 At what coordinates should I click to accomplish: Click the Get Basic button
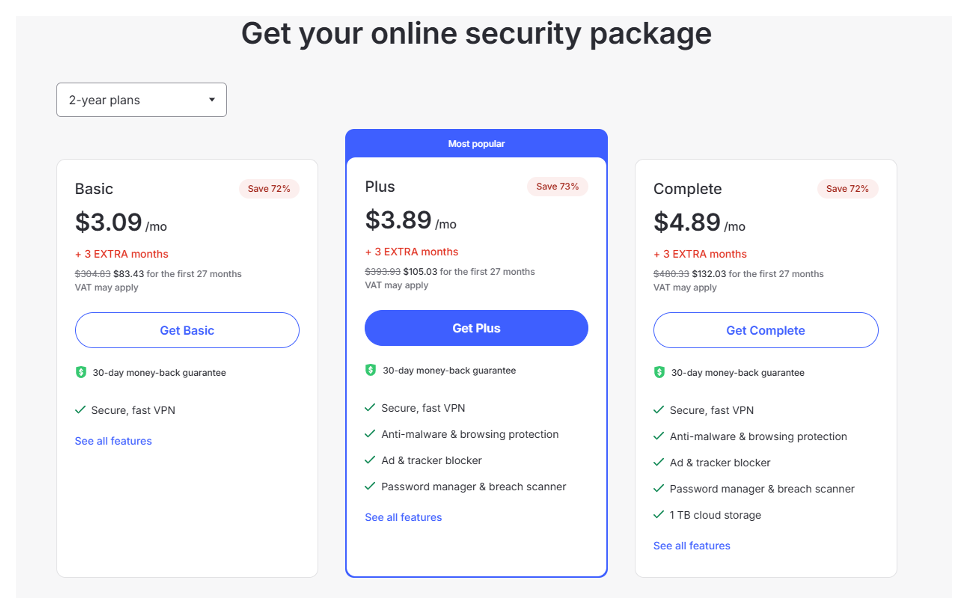[187, 330]
